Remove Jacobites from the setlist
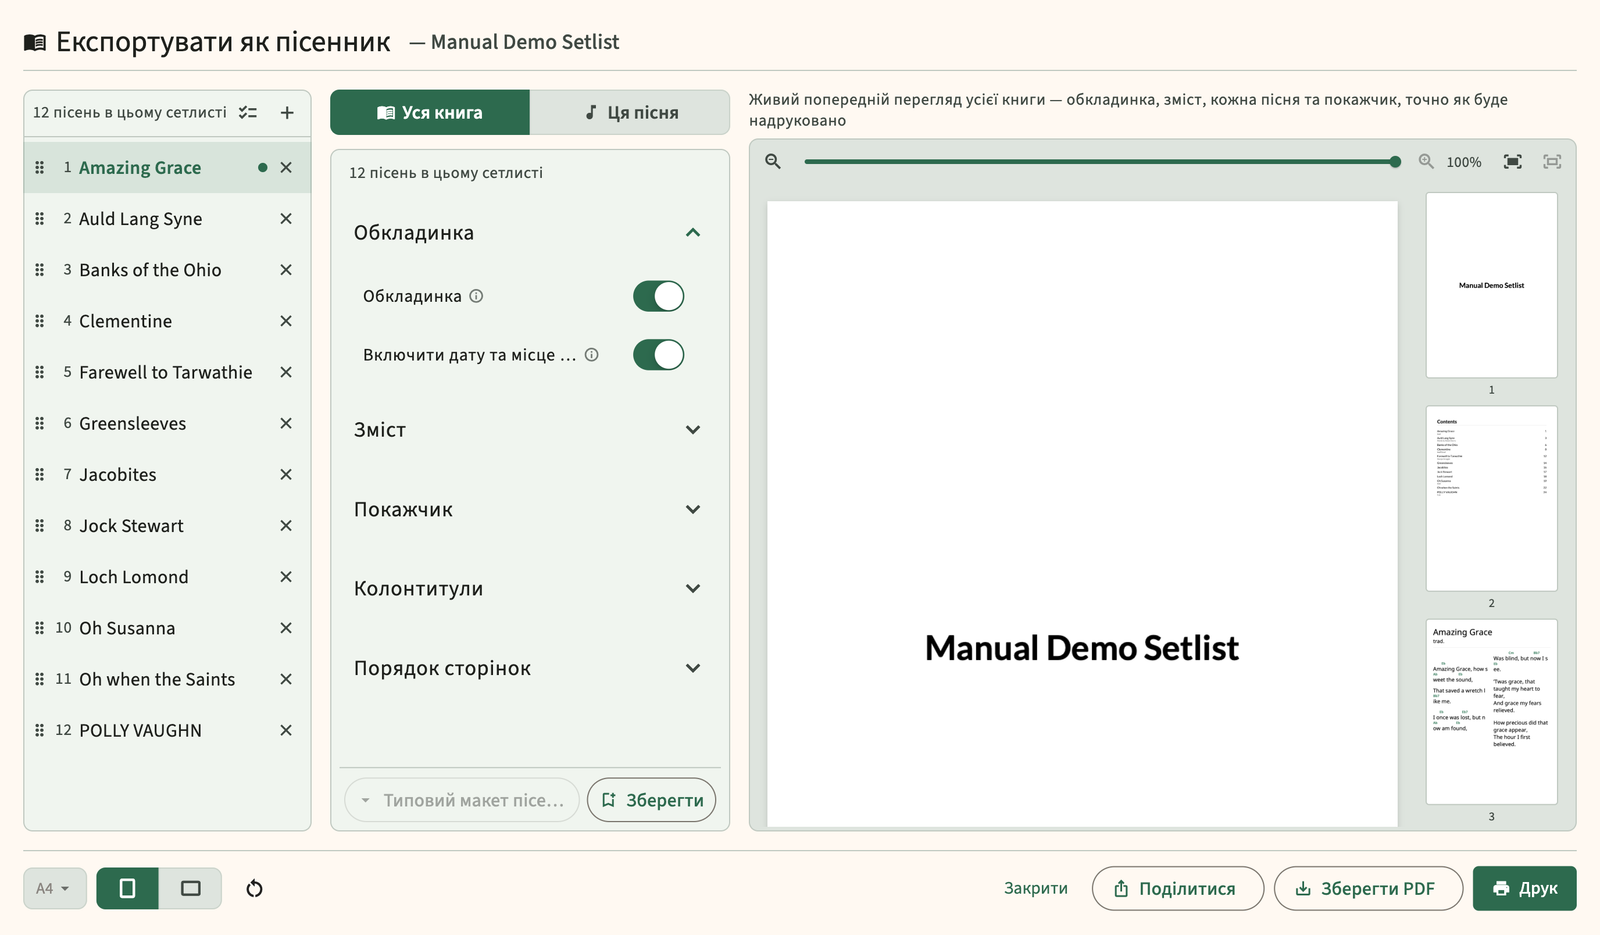Image resolution: width=1600 pixels, height=935 pixels. pos(286,475)
